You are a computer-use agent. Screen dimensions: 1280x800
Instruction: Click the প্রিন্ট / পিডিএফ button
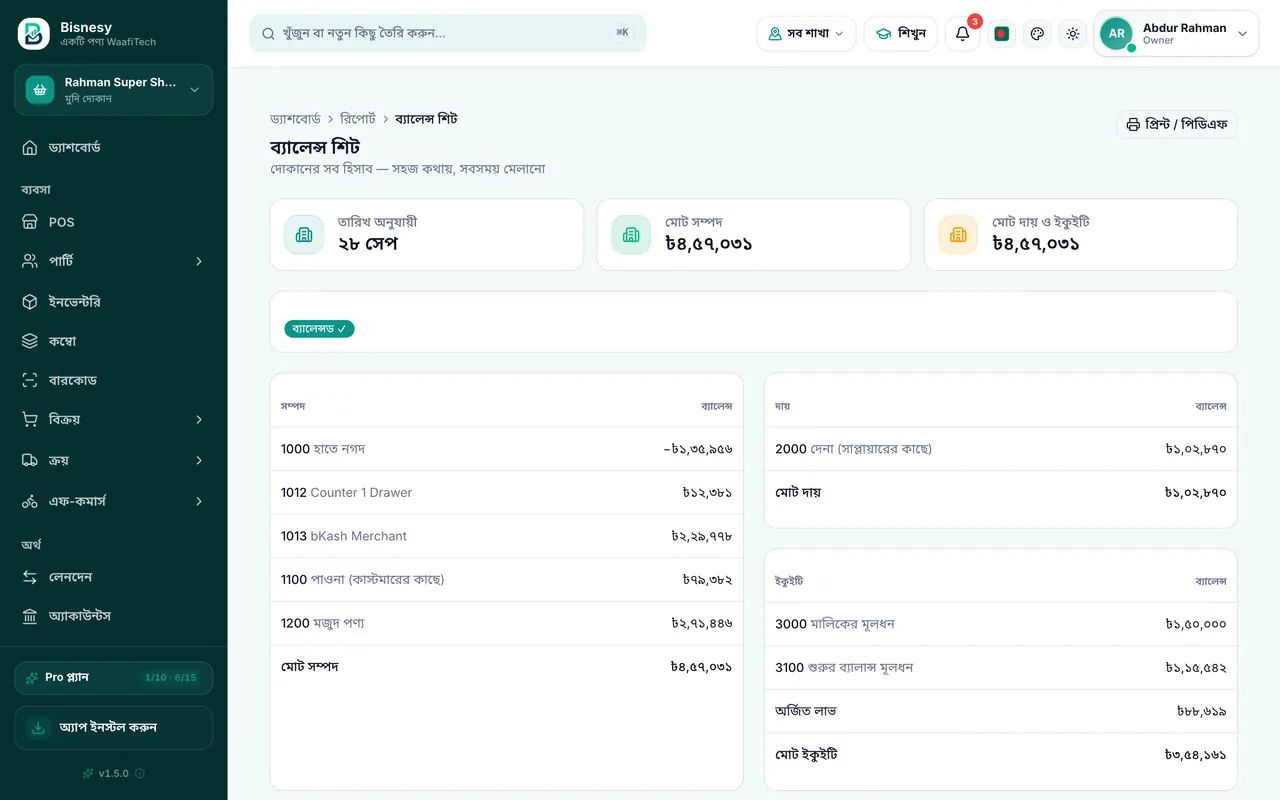click(1177, 124)
